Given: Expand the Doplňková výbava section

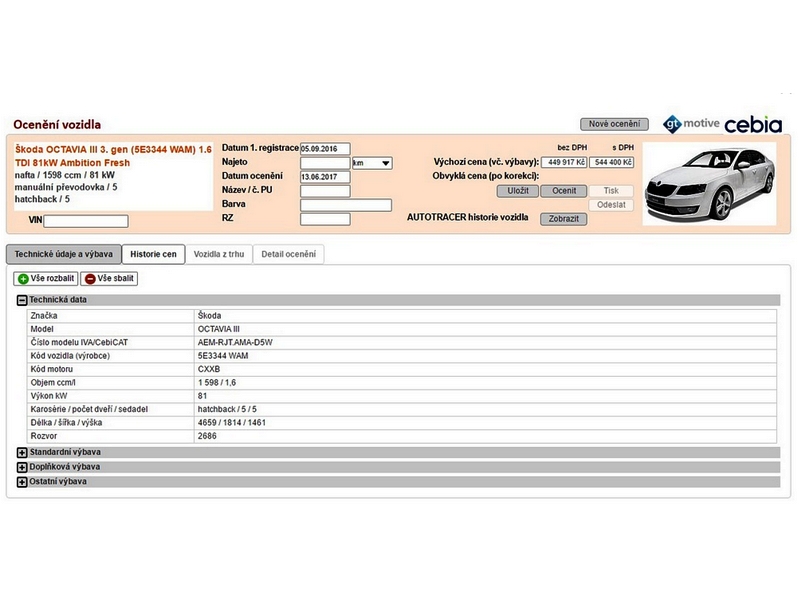Looking at the screenshot, I should coord(22,467).
